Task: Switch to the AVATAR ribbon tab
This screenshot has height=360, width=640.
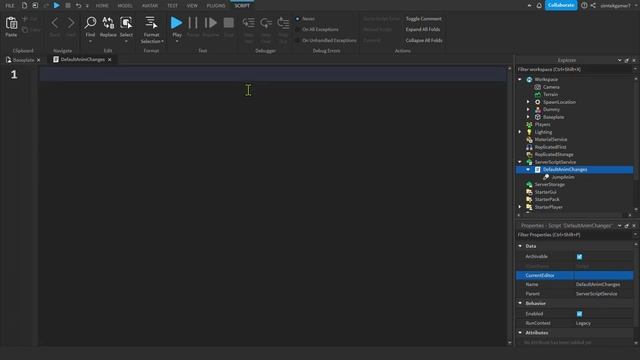Action: [x=150, y=6]
